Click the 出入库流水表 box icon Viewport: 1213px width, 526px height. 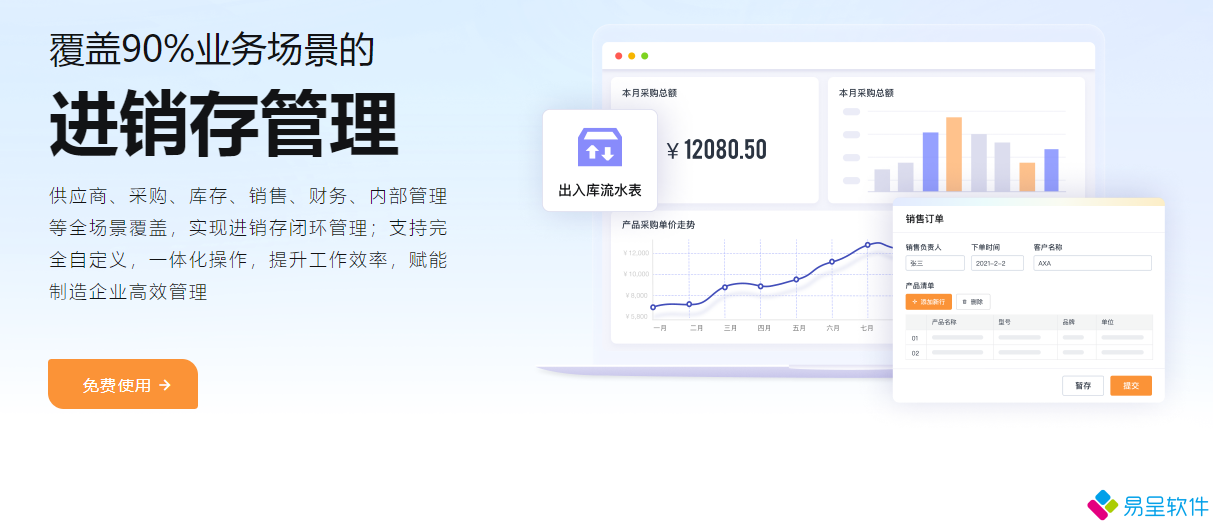point(600,147)
